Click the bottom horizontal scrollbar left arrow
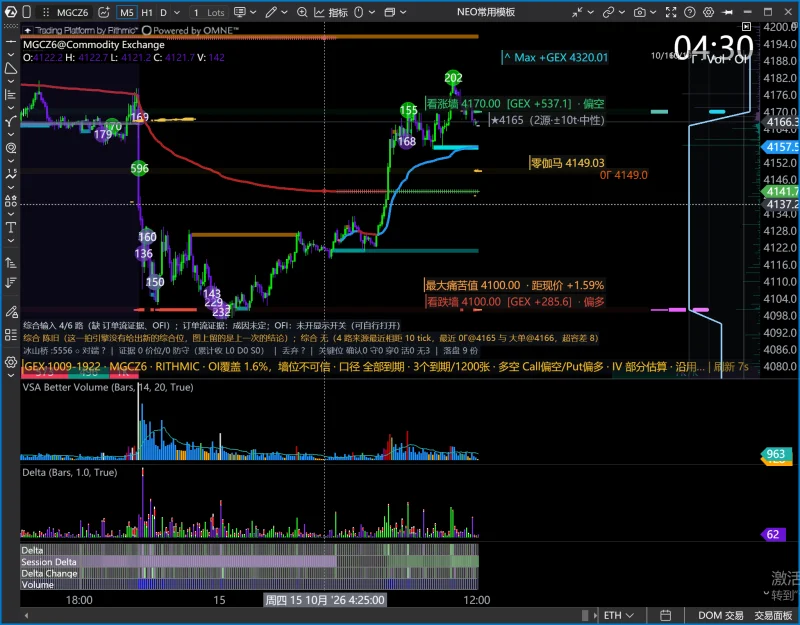 click(x=27, y=615)
